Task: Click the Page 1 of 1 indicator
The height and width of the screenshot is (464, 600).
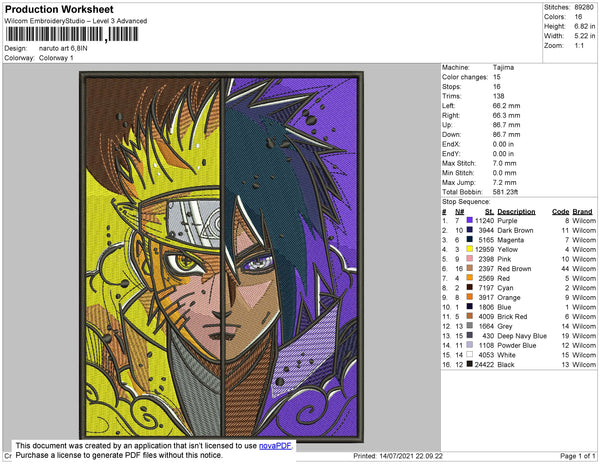Action: click(577, 456)
